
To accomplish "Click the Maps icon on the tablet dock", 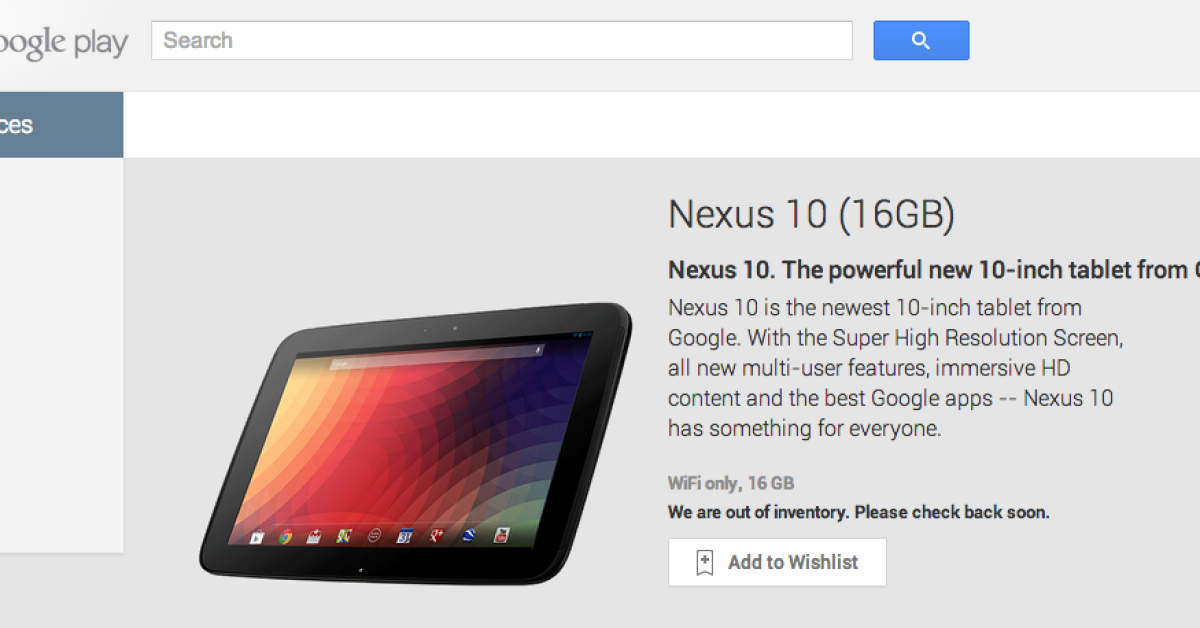I will tap(344, 535).
